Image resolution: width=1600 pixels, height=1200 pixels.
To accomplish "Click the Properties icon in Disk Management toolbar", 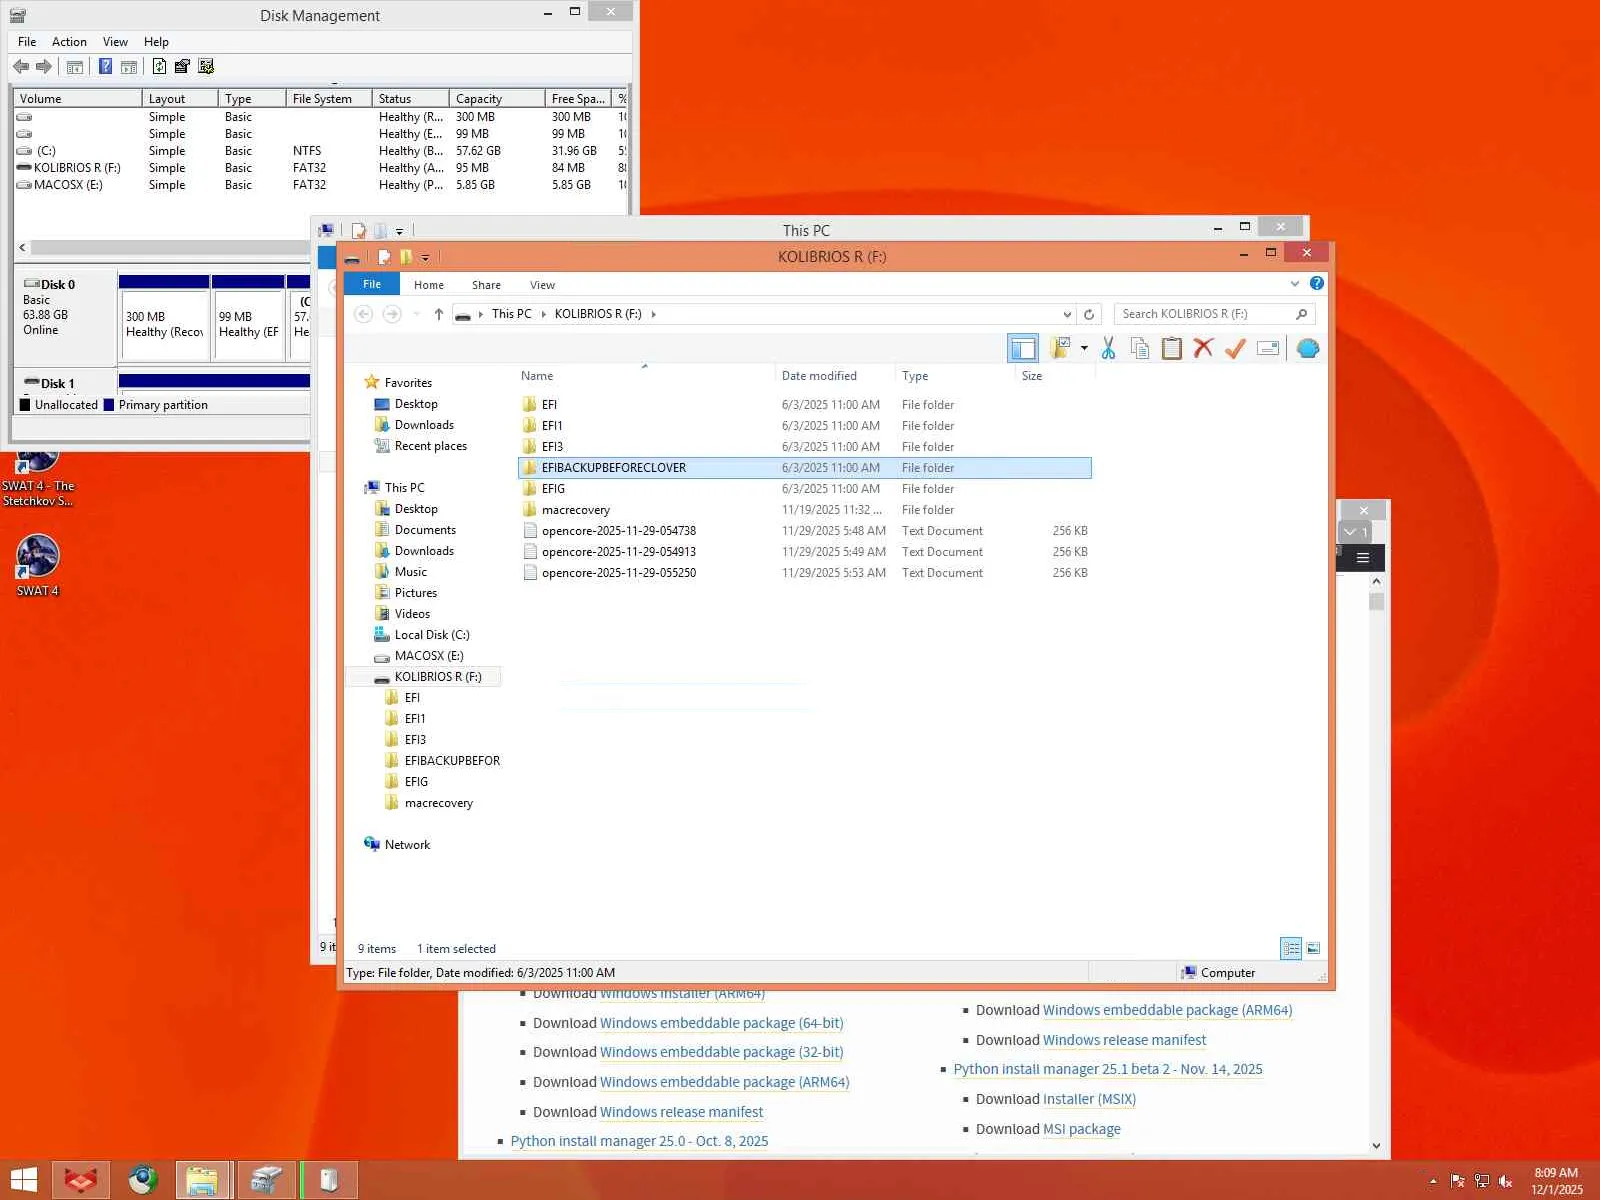I will 182,66.
